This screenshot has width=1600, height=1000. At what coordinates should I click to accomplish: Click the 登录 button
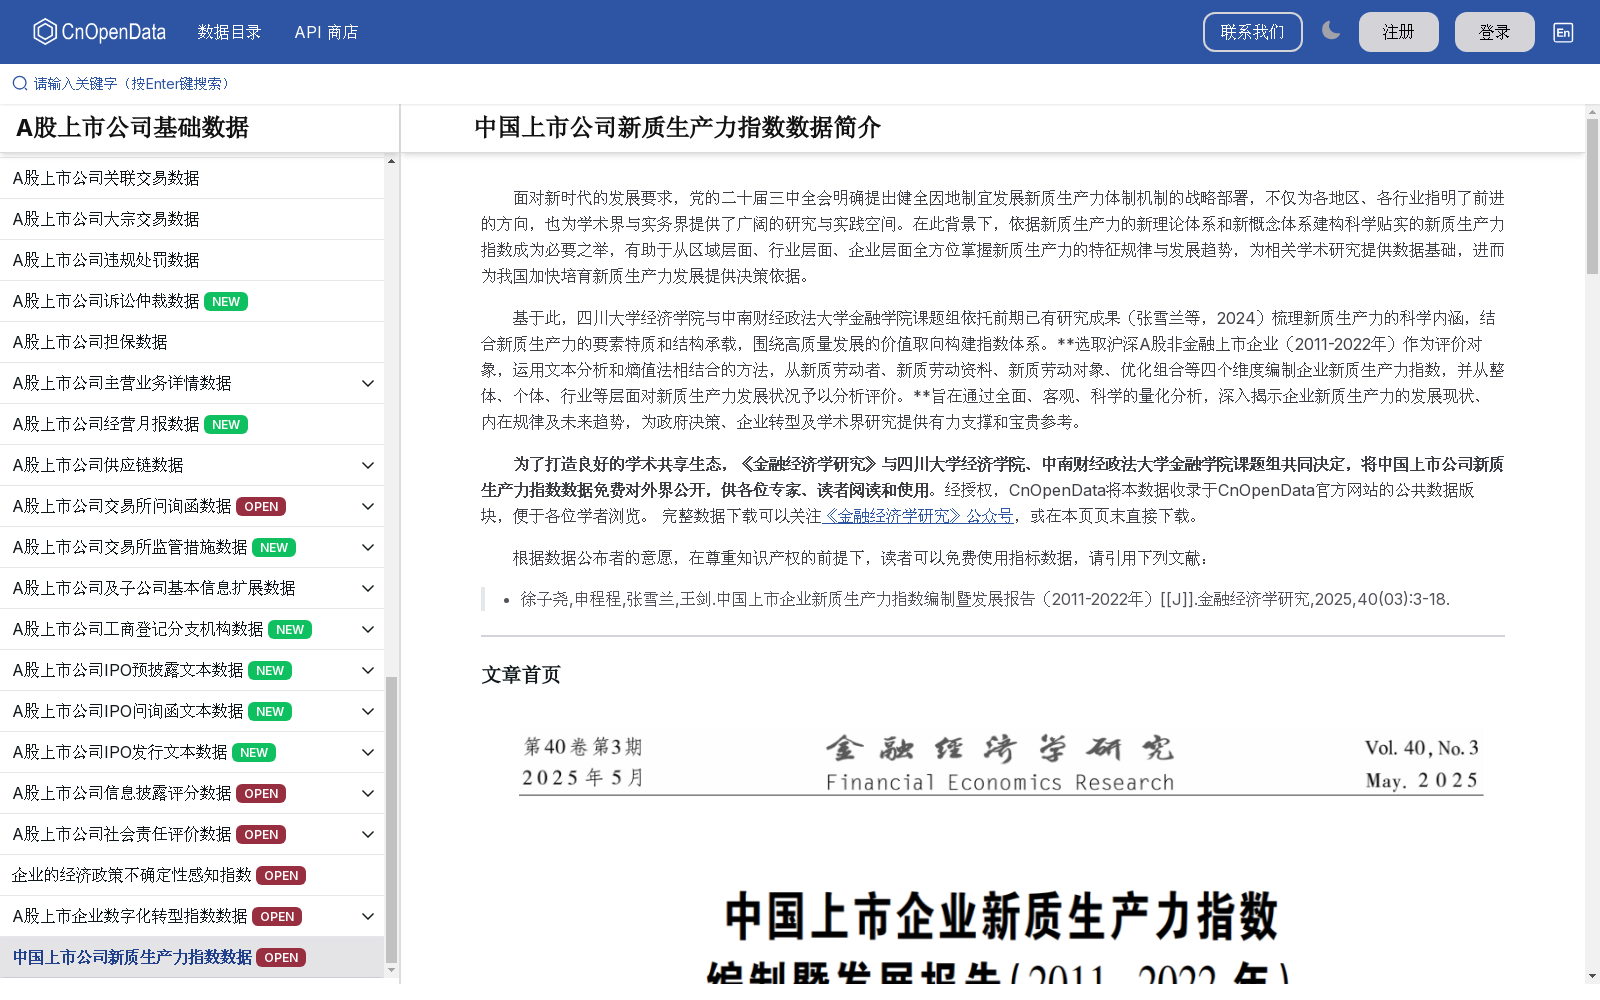point(1494,31)
